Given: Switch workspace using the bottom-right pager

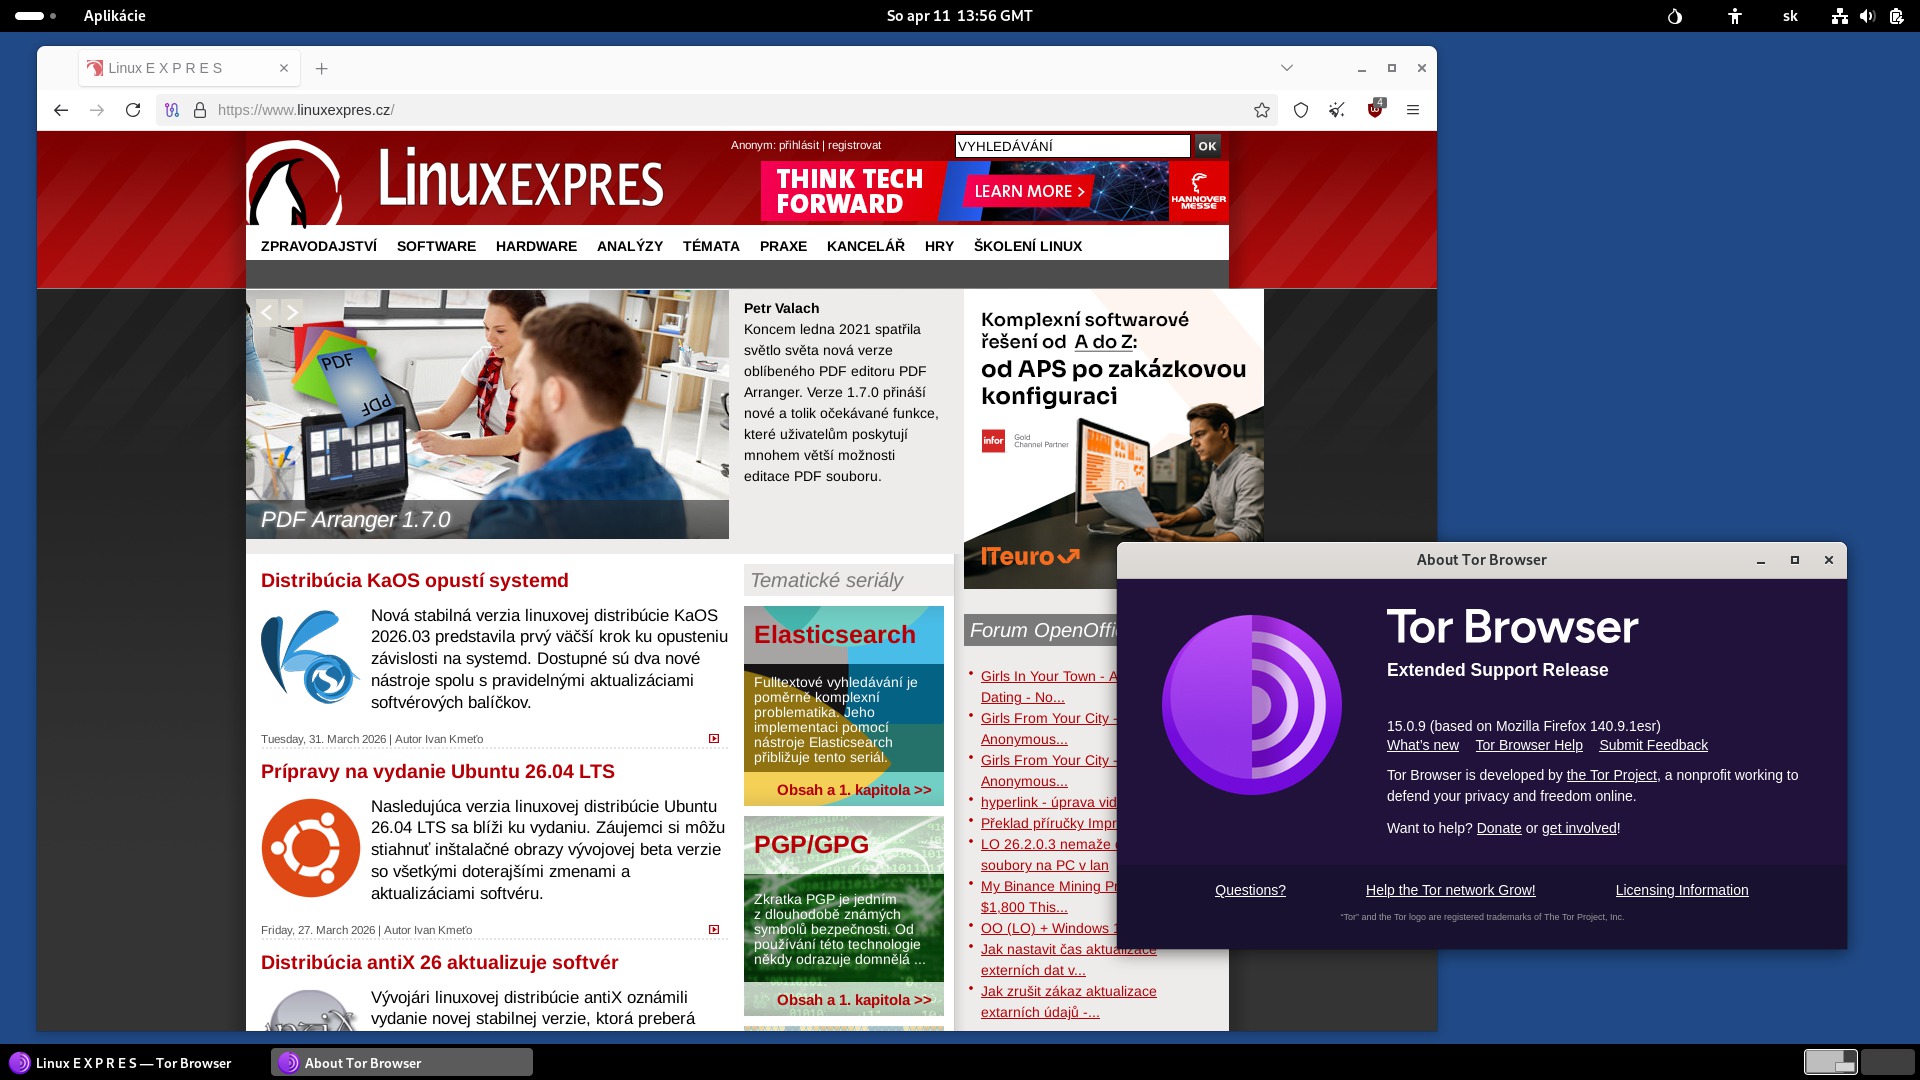Looking at the screenshot, I should (x=1886, y=1062).
